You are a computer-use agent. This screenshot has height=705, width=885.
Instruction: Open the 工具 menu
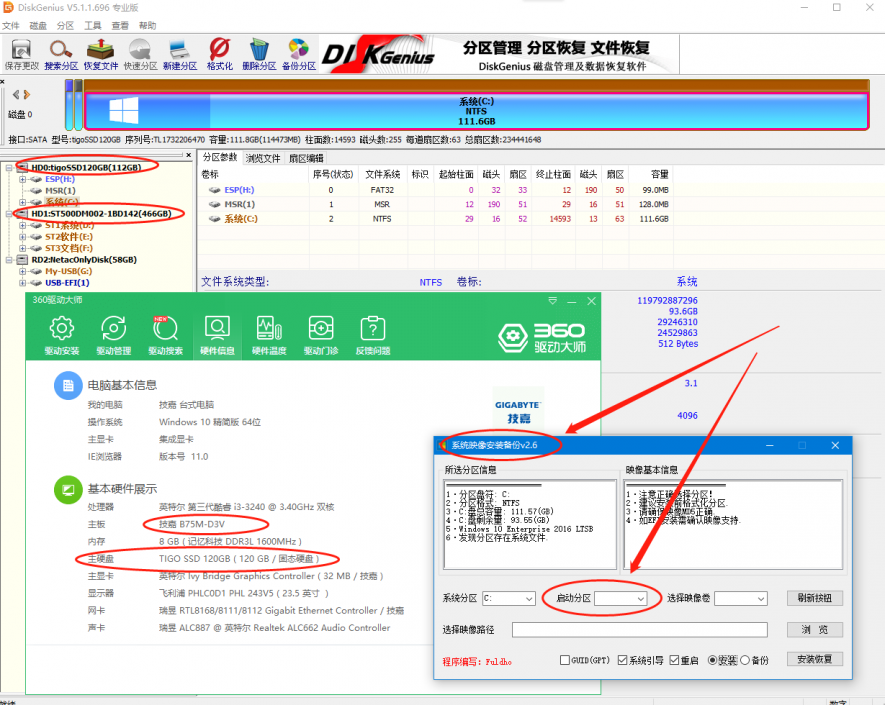pos(93,25)
